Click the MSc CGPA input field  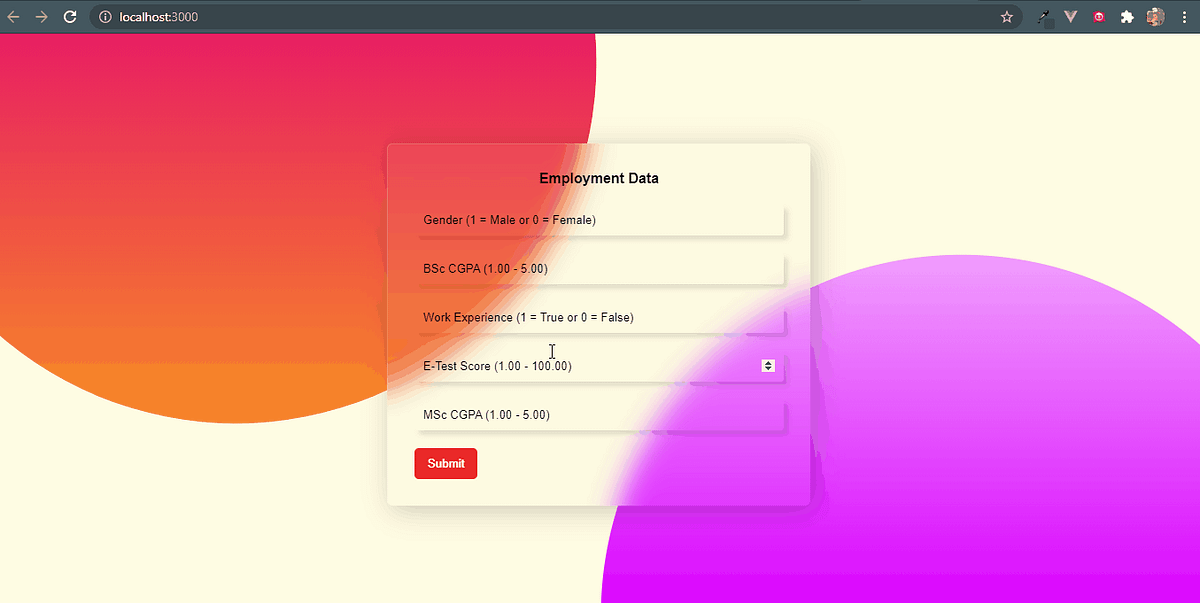(x=600, y=417)
